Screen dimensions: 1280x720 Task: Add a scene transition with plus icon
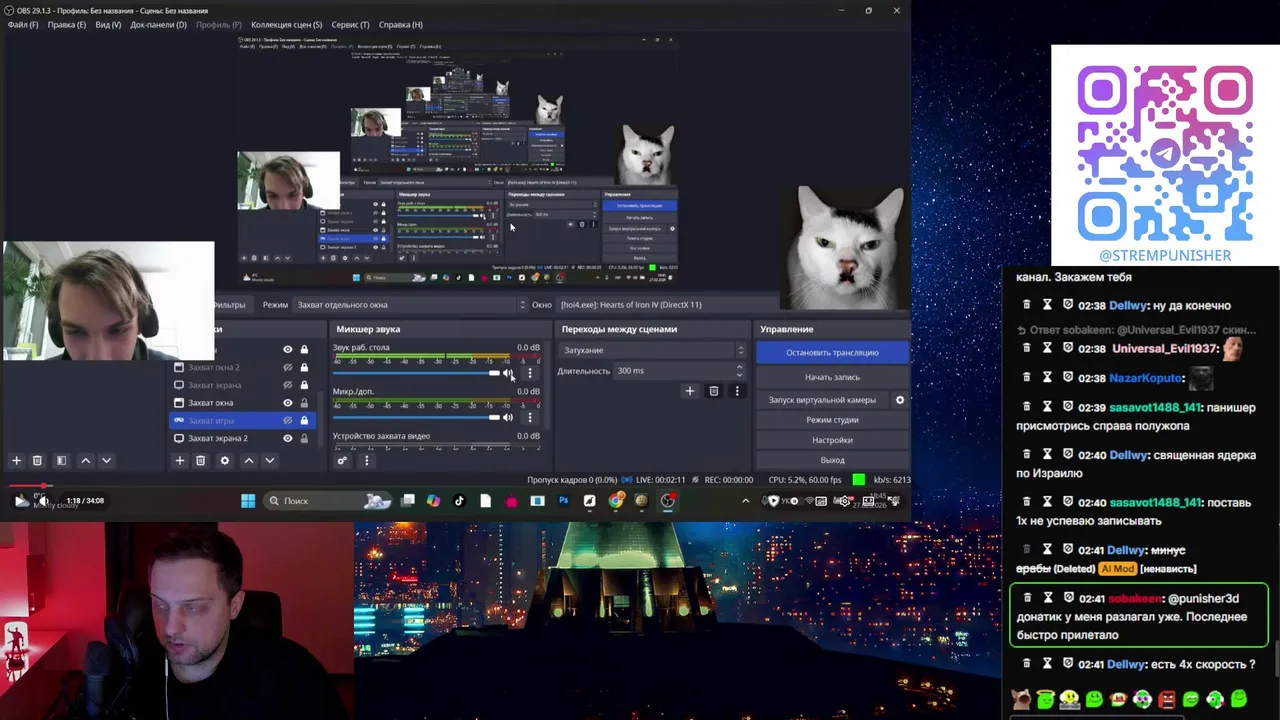689,391
